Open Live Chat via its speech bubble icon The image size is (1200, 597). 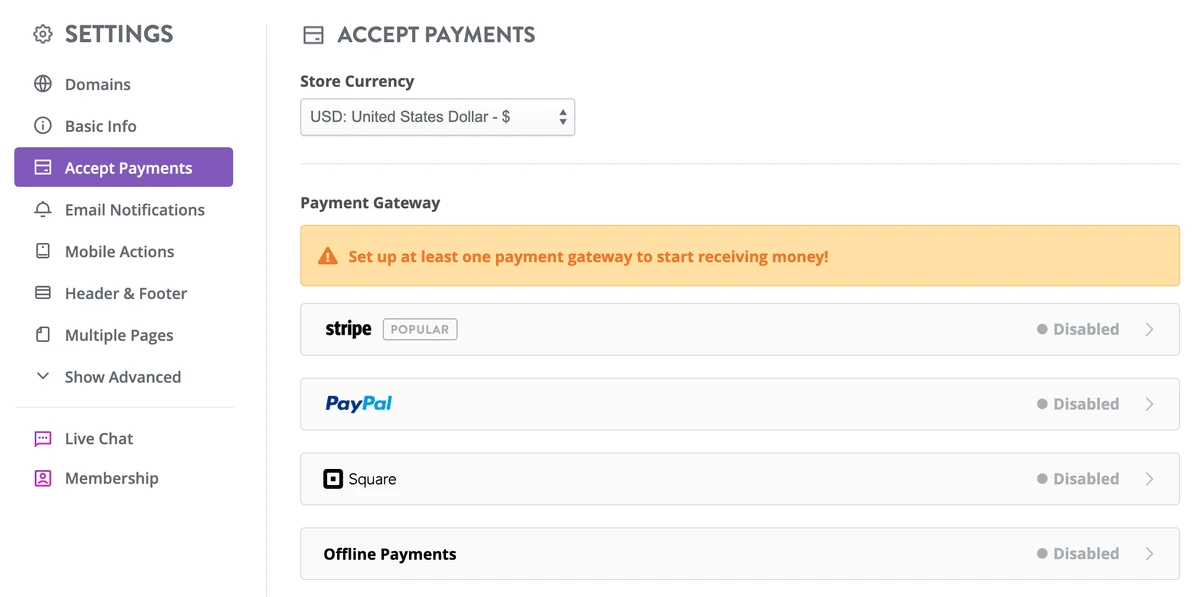(42, 438)
